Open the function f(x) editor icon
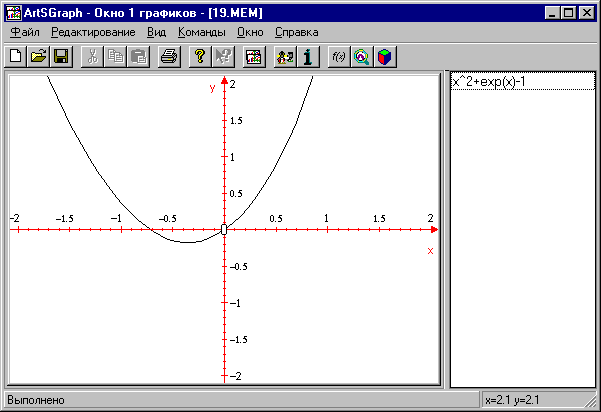This screenshot has height=412, width=601. 339,57
